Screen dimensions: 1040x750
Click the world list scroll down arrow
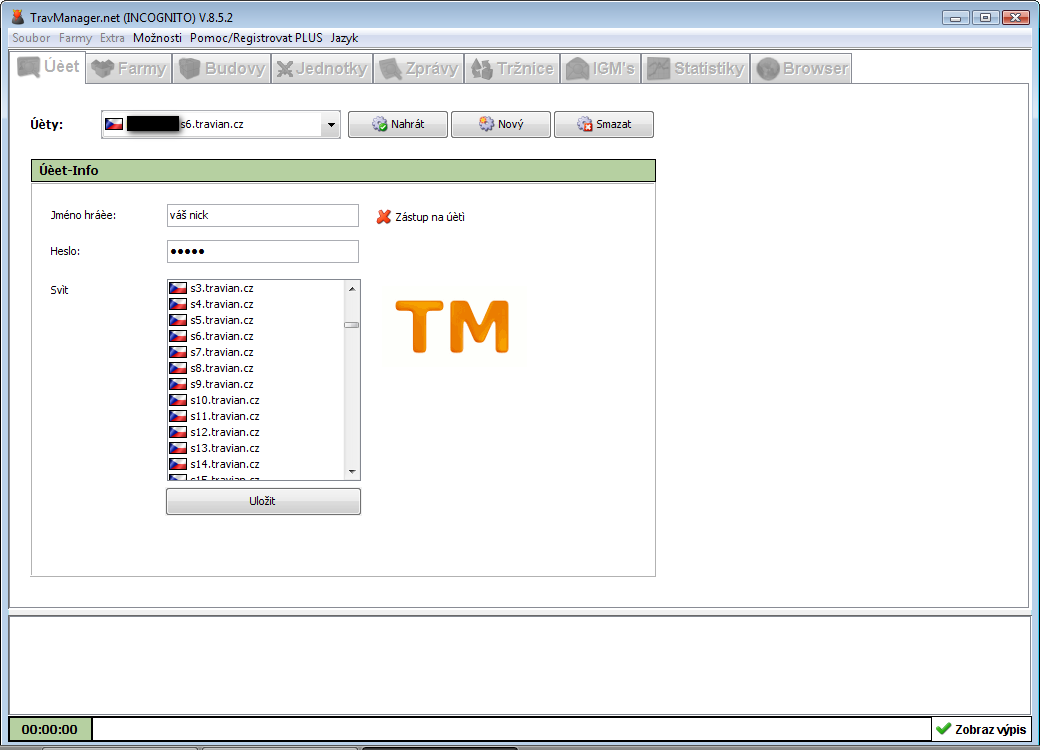352,471
